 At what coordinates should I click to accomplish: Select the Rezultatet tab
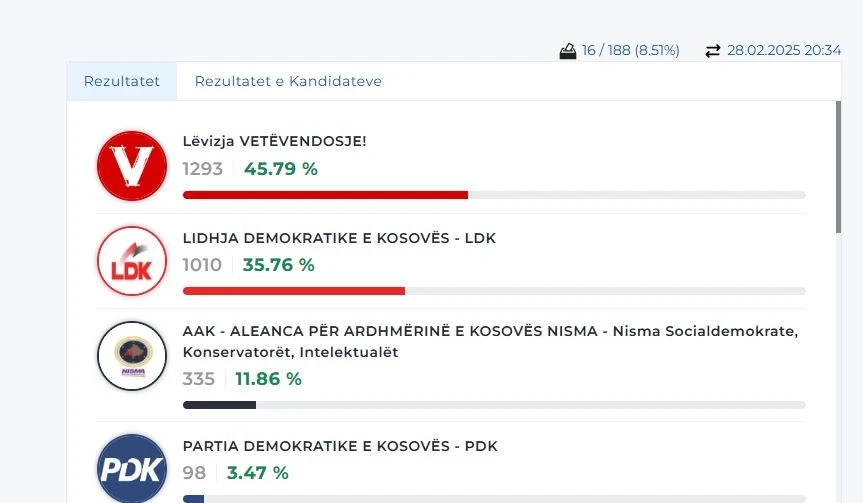pyautogui.click(x=122, y=81)
